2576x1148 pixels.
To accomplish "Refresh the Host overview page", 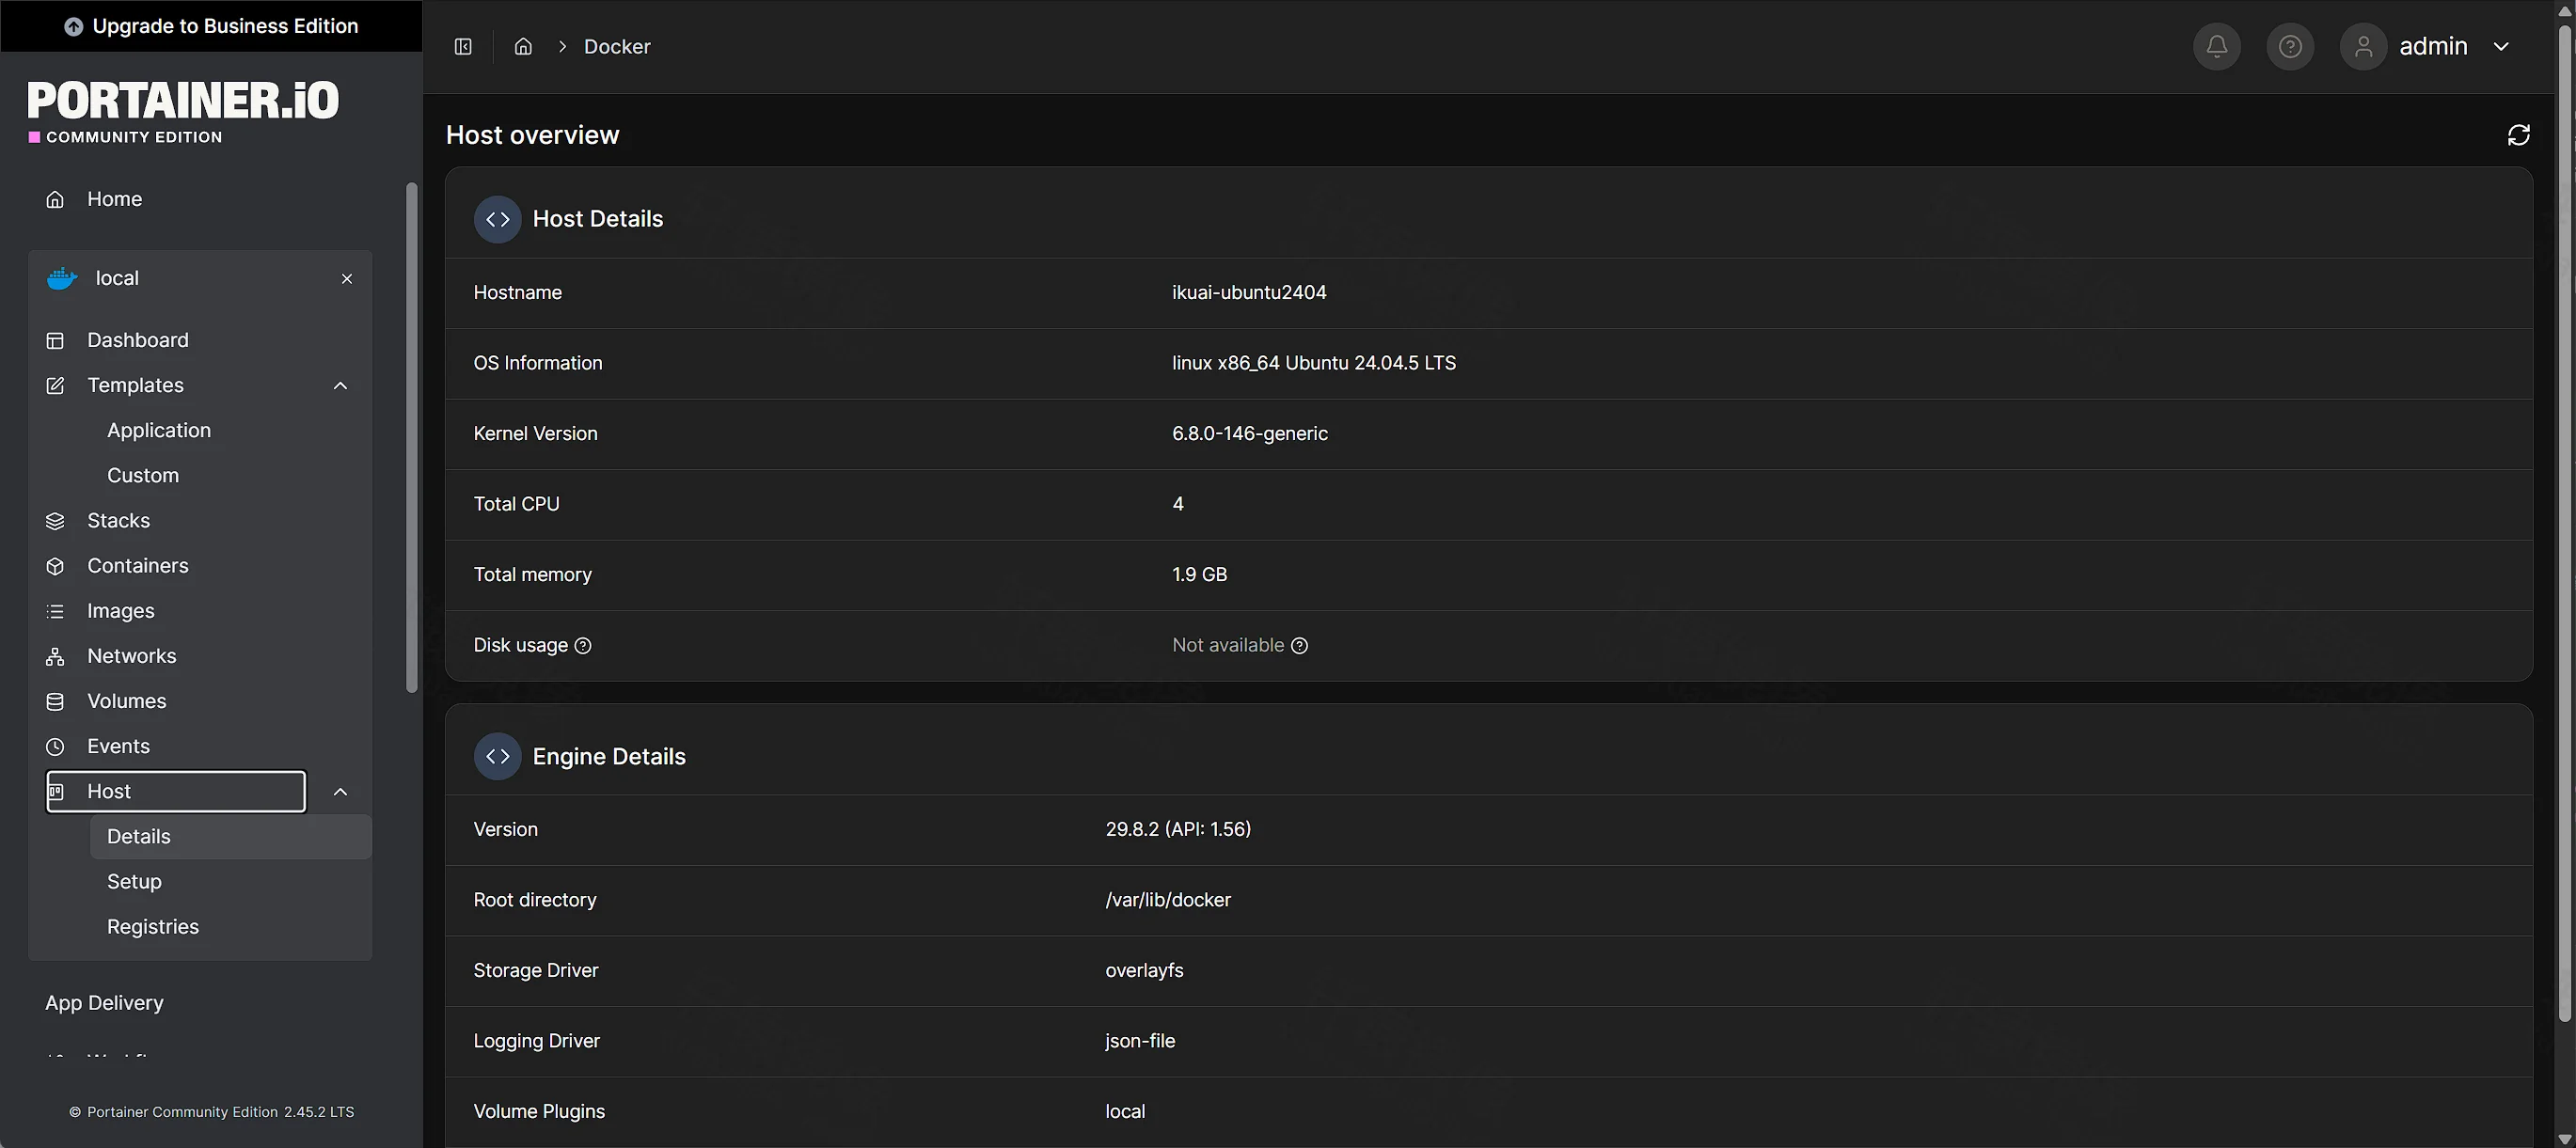I will (x=2518, y=135).
